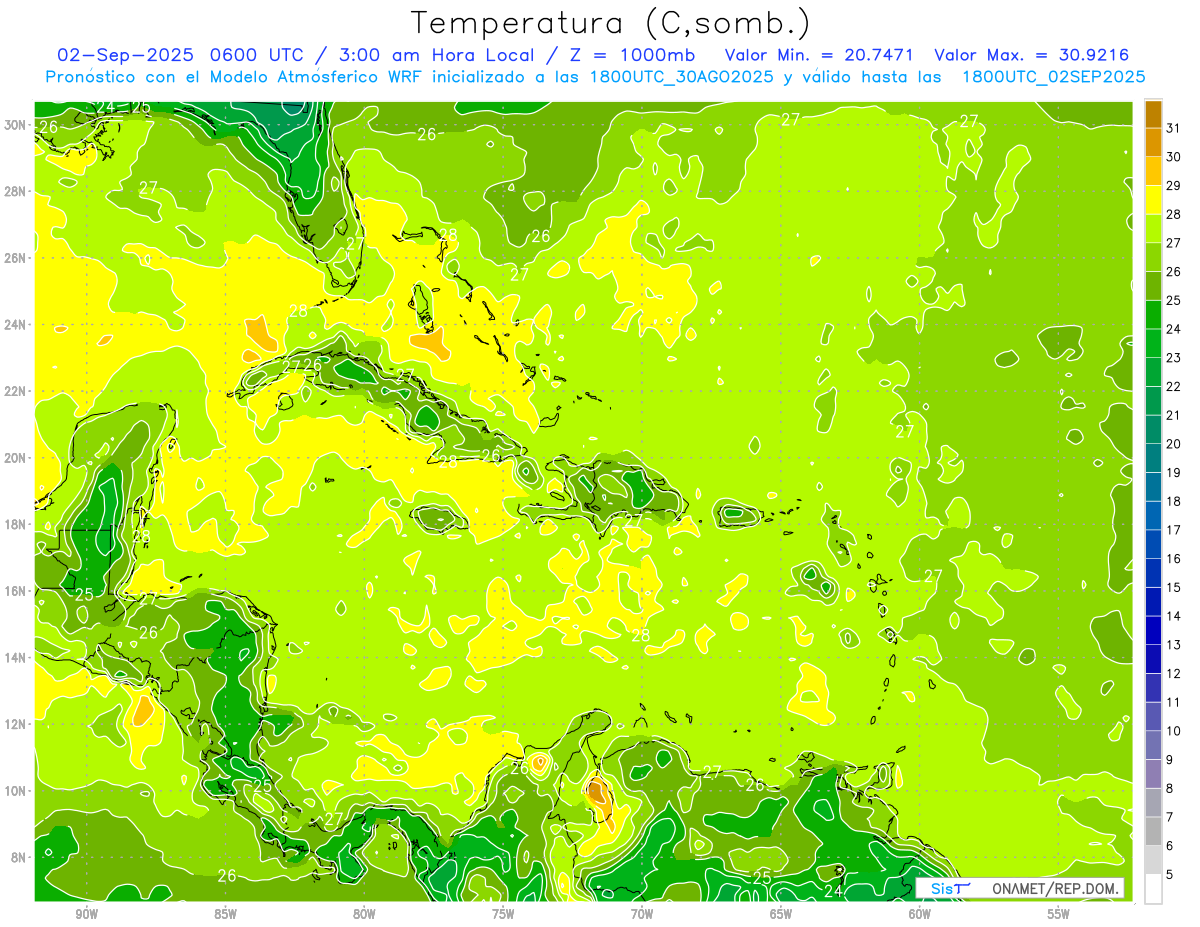1200x927 pixels.
Task: Click the "Sis" logo beside ONAMET
Action: [x=950, y=888]
